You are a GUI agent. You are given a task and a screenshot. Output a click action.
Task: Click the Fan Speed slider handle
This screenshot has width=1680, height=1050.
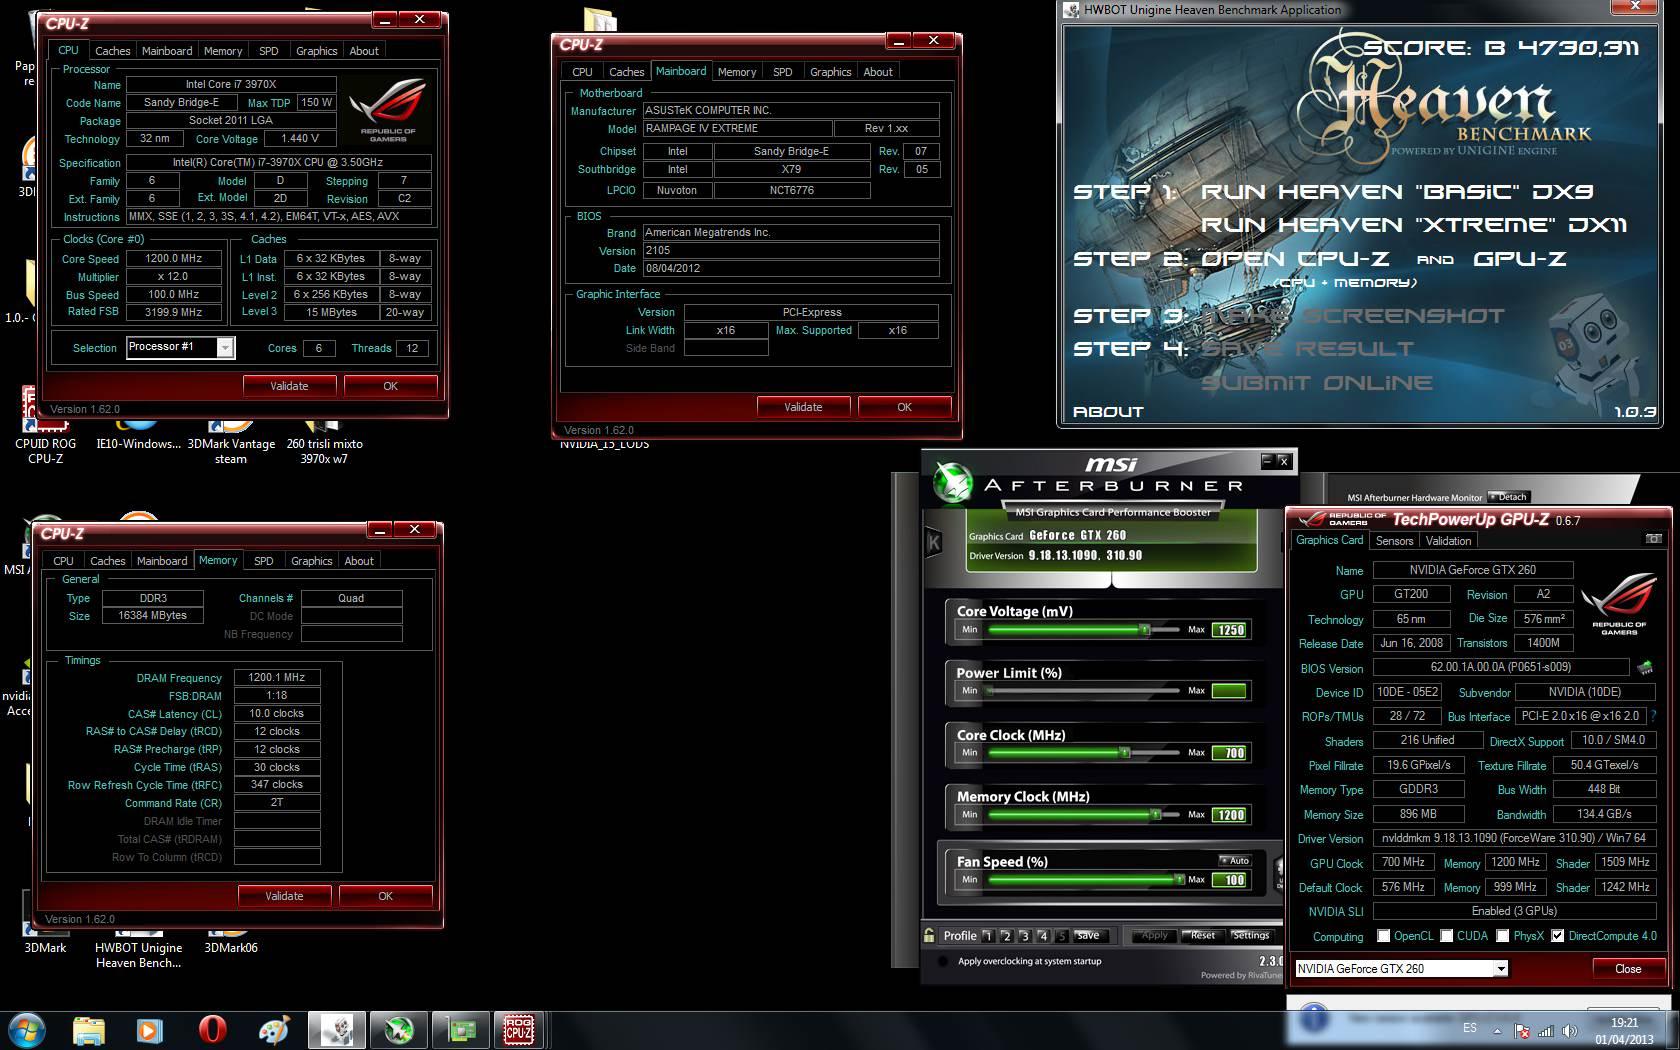tap(1179, 879)
